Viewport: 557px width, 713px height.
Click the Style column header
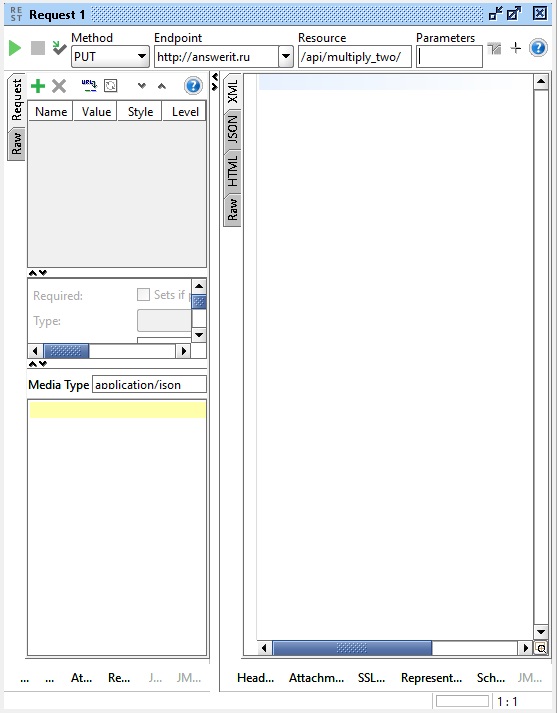[x=140, y=112]
